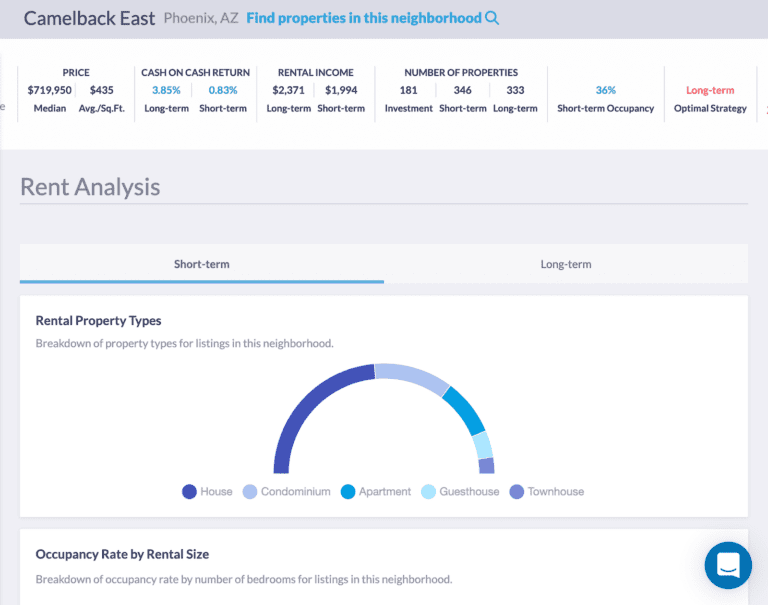The height and width of the screenshot is (605, 768).
Task: Click the search magnifier icon
Action: click(x=491, y=18)
